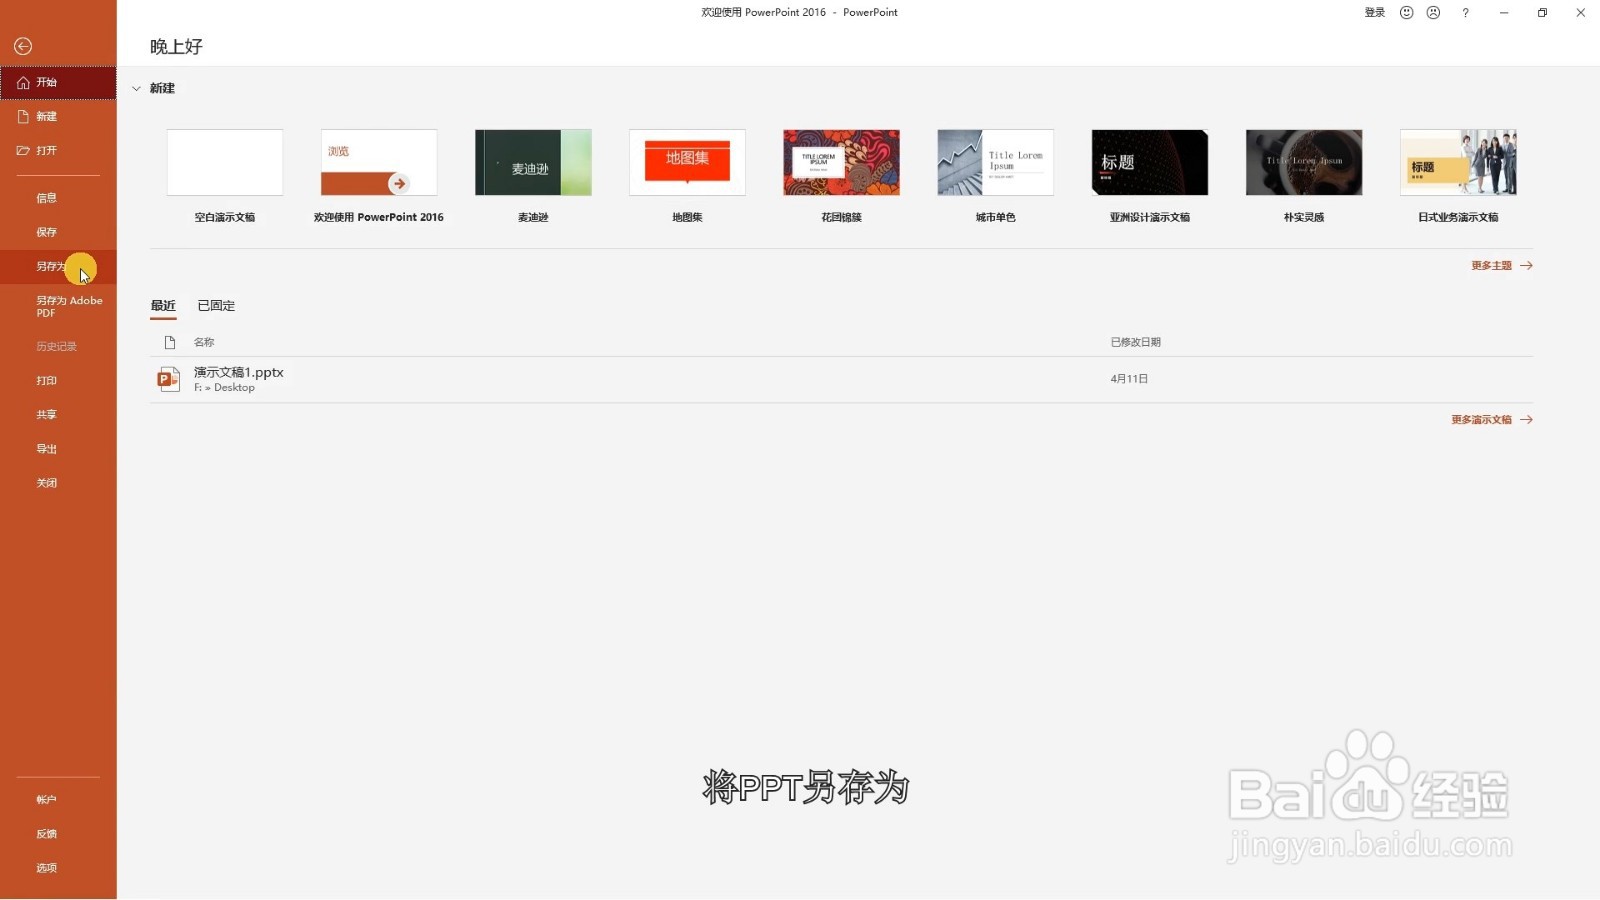The width and height of the screenshot is (1600, 900).
Task: Click the 开始 home icon
Action: (x=23, y=83)
